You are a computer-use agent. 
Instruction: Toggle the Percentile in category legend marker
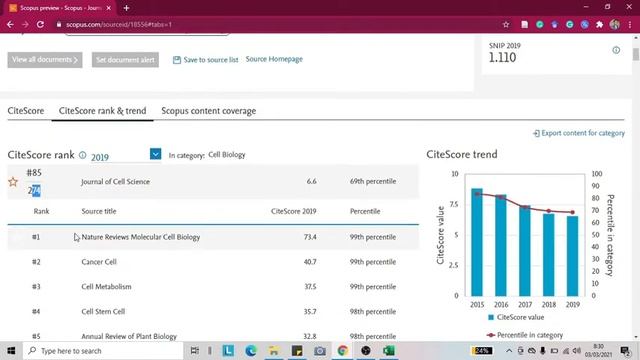coord(491,335)
